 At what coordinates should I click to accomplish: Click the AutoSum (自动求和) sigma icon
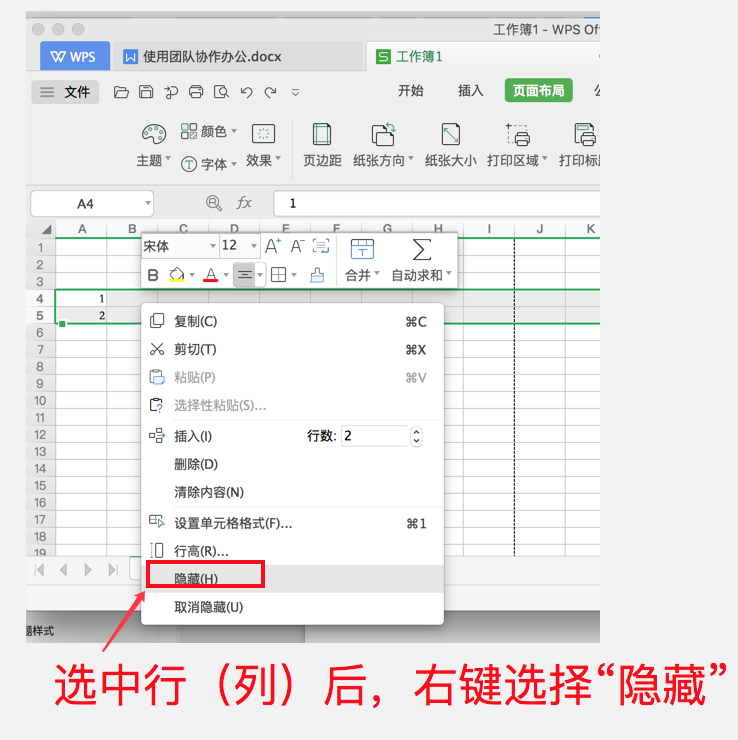click(422, 249)
